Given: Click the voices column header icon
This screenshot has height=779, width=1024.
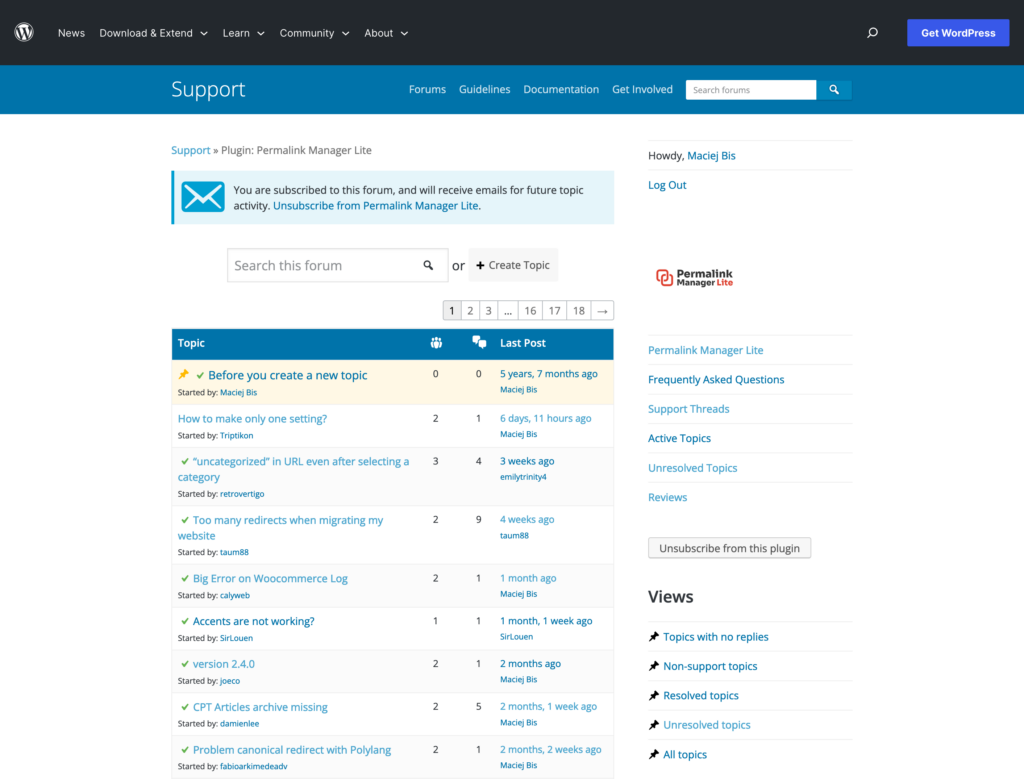Looking at the screenshot, I should [x=436, y=343].
